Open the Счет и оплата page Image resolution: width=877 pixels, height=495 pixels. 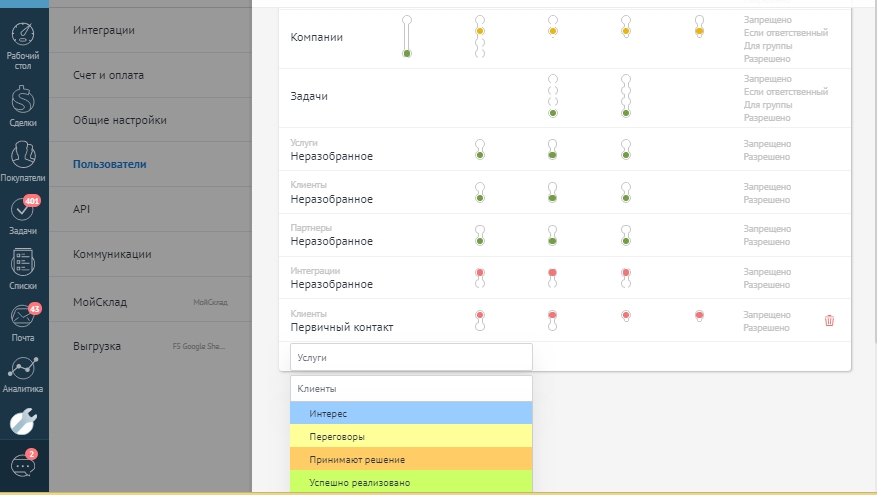click(x=108, y=75)
